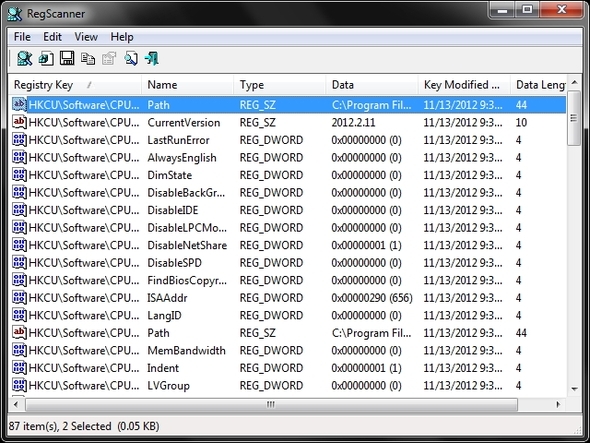Click the 0x00000290 (656) data value
Screen dimensions: 590x443
pos(372,298)
